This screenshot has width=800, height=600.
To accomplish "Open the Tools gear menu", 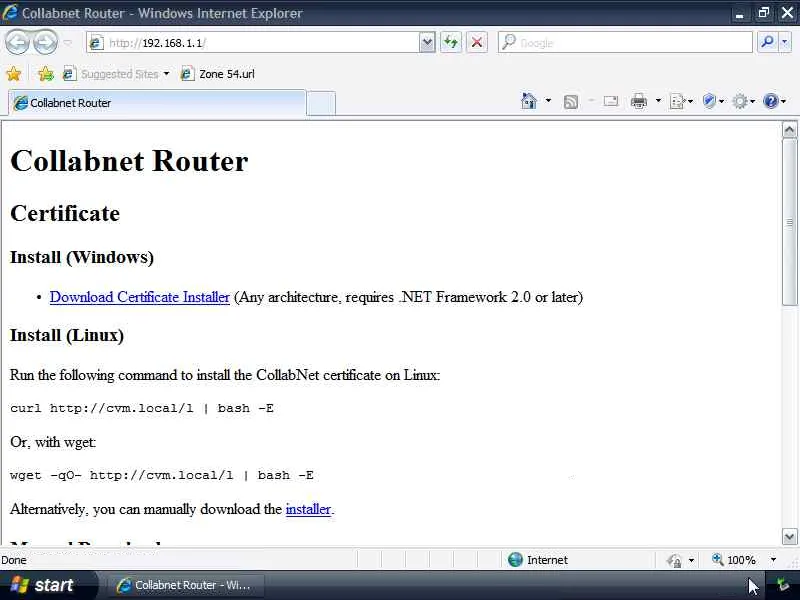I will point(743,102).
